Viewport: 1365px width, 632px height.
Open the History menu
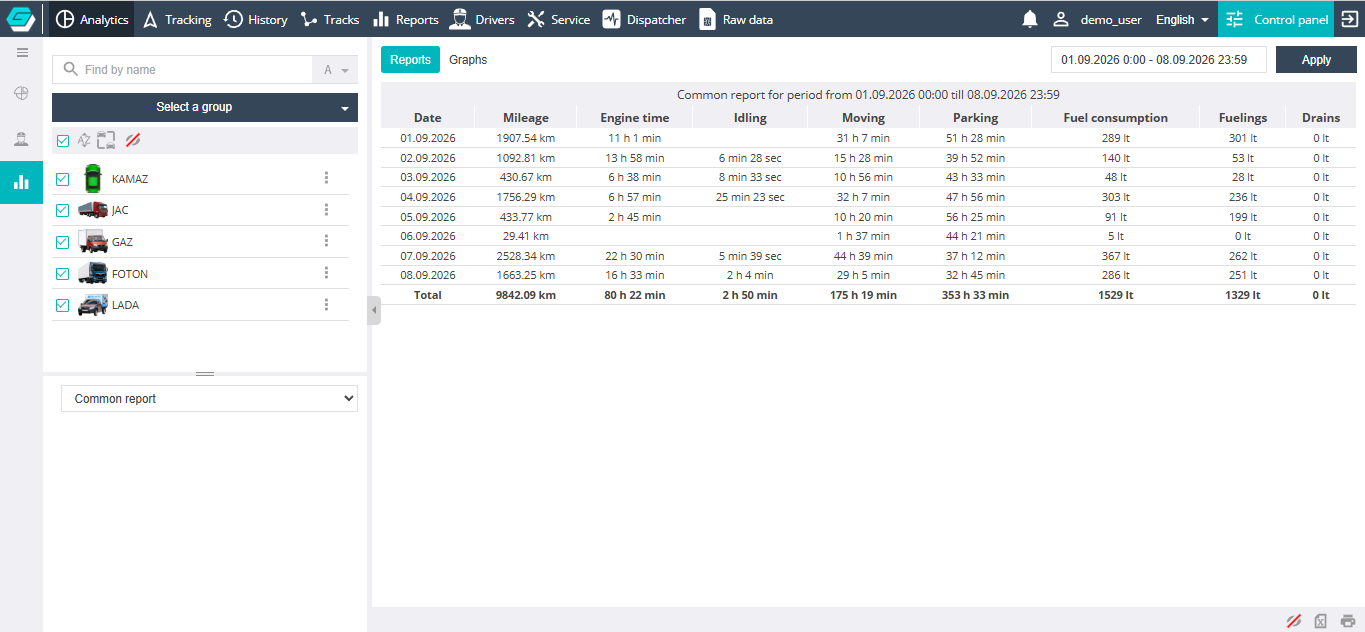pos(256,19)
